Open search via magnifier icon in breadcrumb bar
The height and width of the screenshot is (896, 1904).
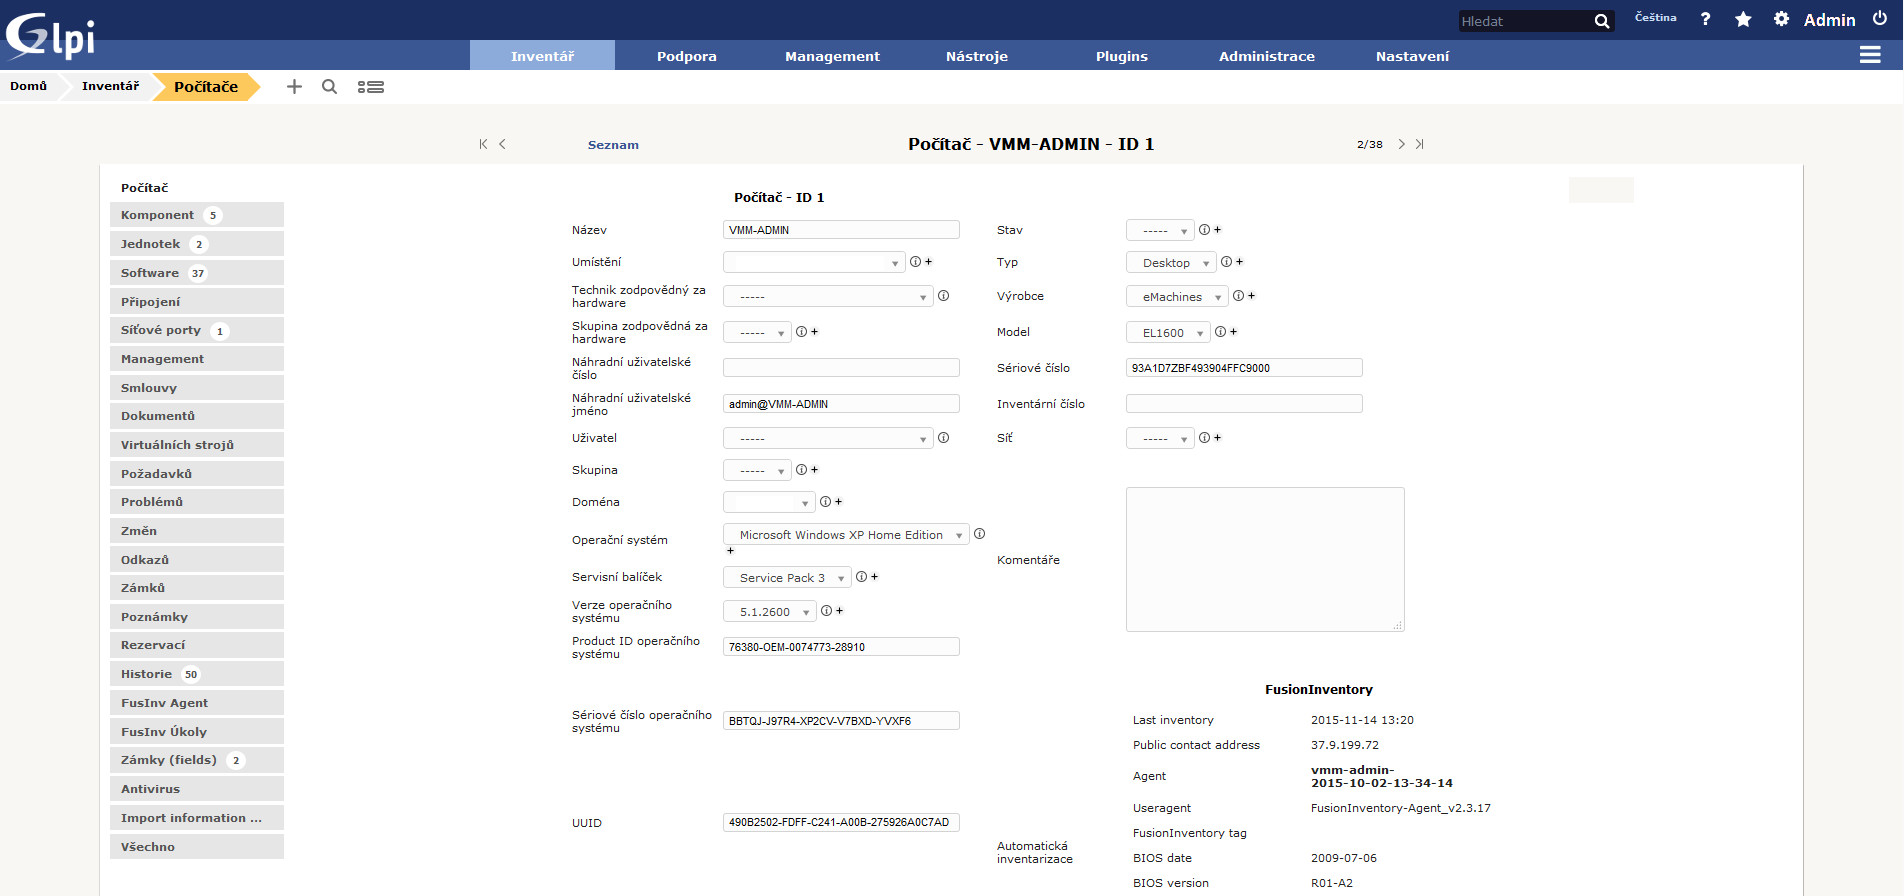(x=329, y=87)
